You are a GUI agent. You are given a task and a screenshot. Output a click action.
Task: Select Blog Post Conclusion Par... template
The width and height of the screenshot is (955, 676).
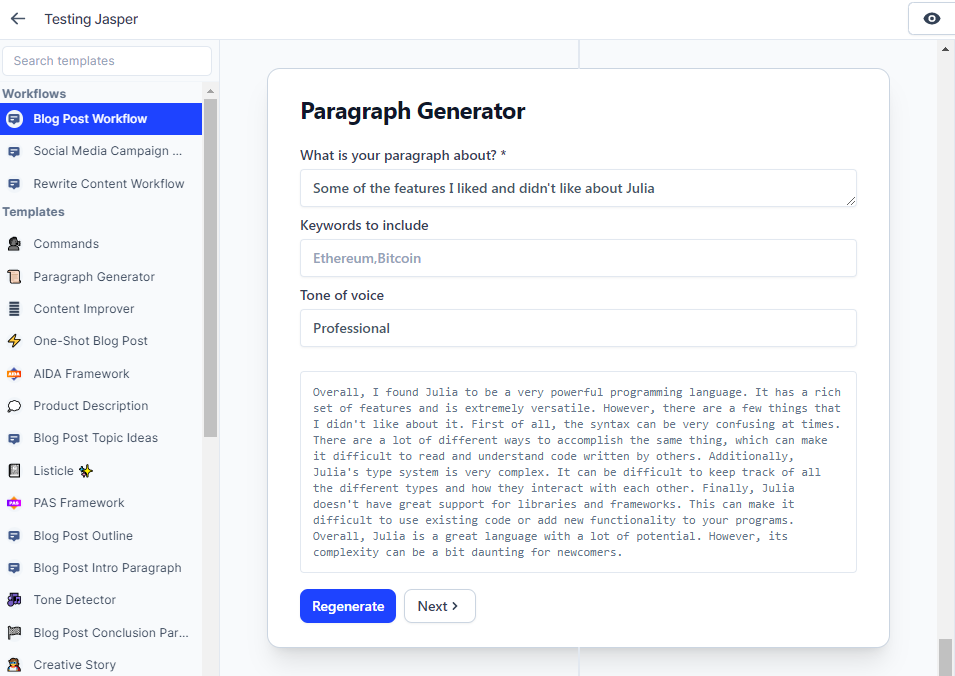point(101,633)
